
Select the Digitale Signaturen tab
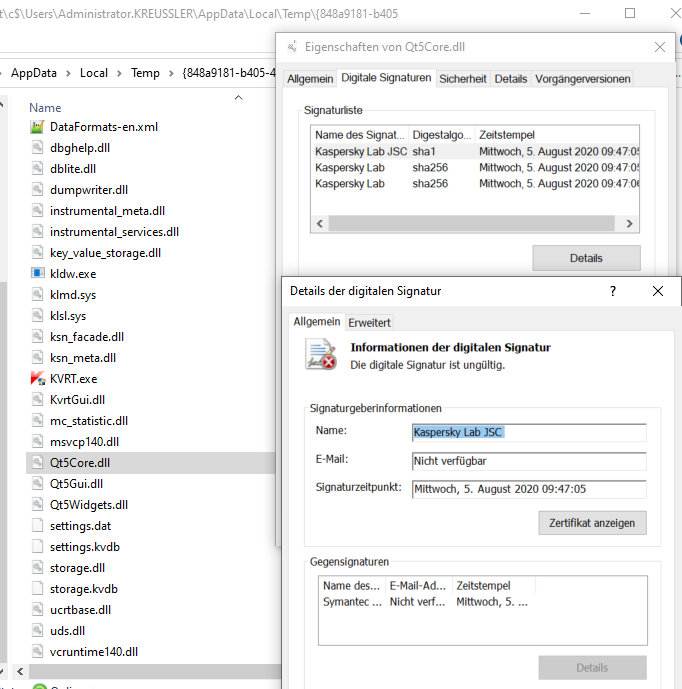386,78
